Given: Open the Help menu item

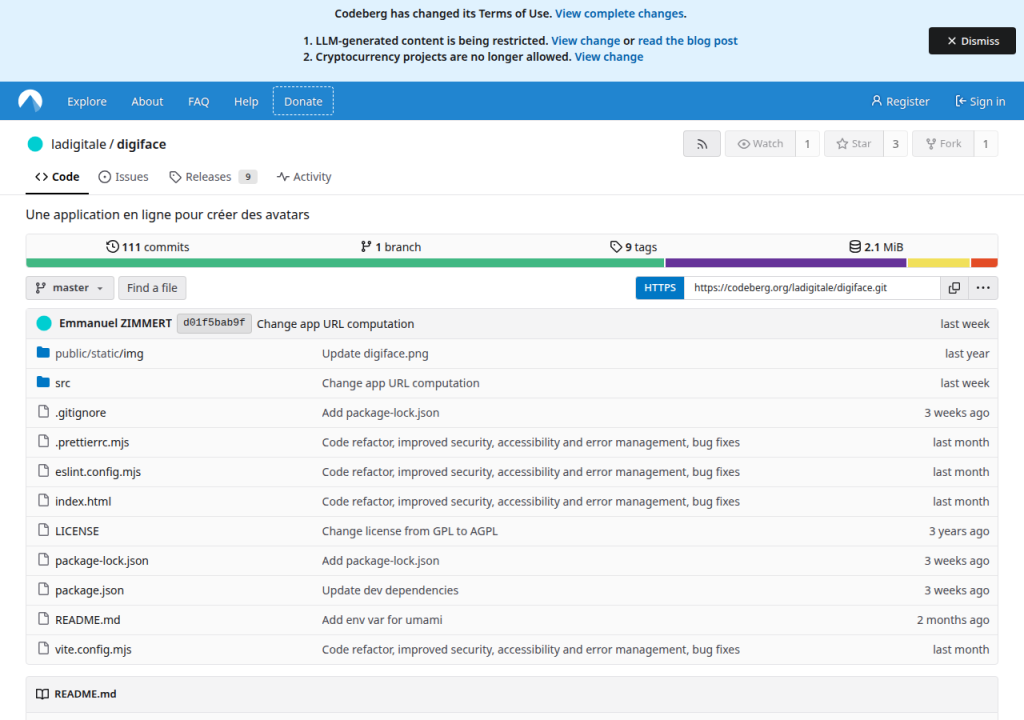Looking at the screenshot, I should point(246,101).
